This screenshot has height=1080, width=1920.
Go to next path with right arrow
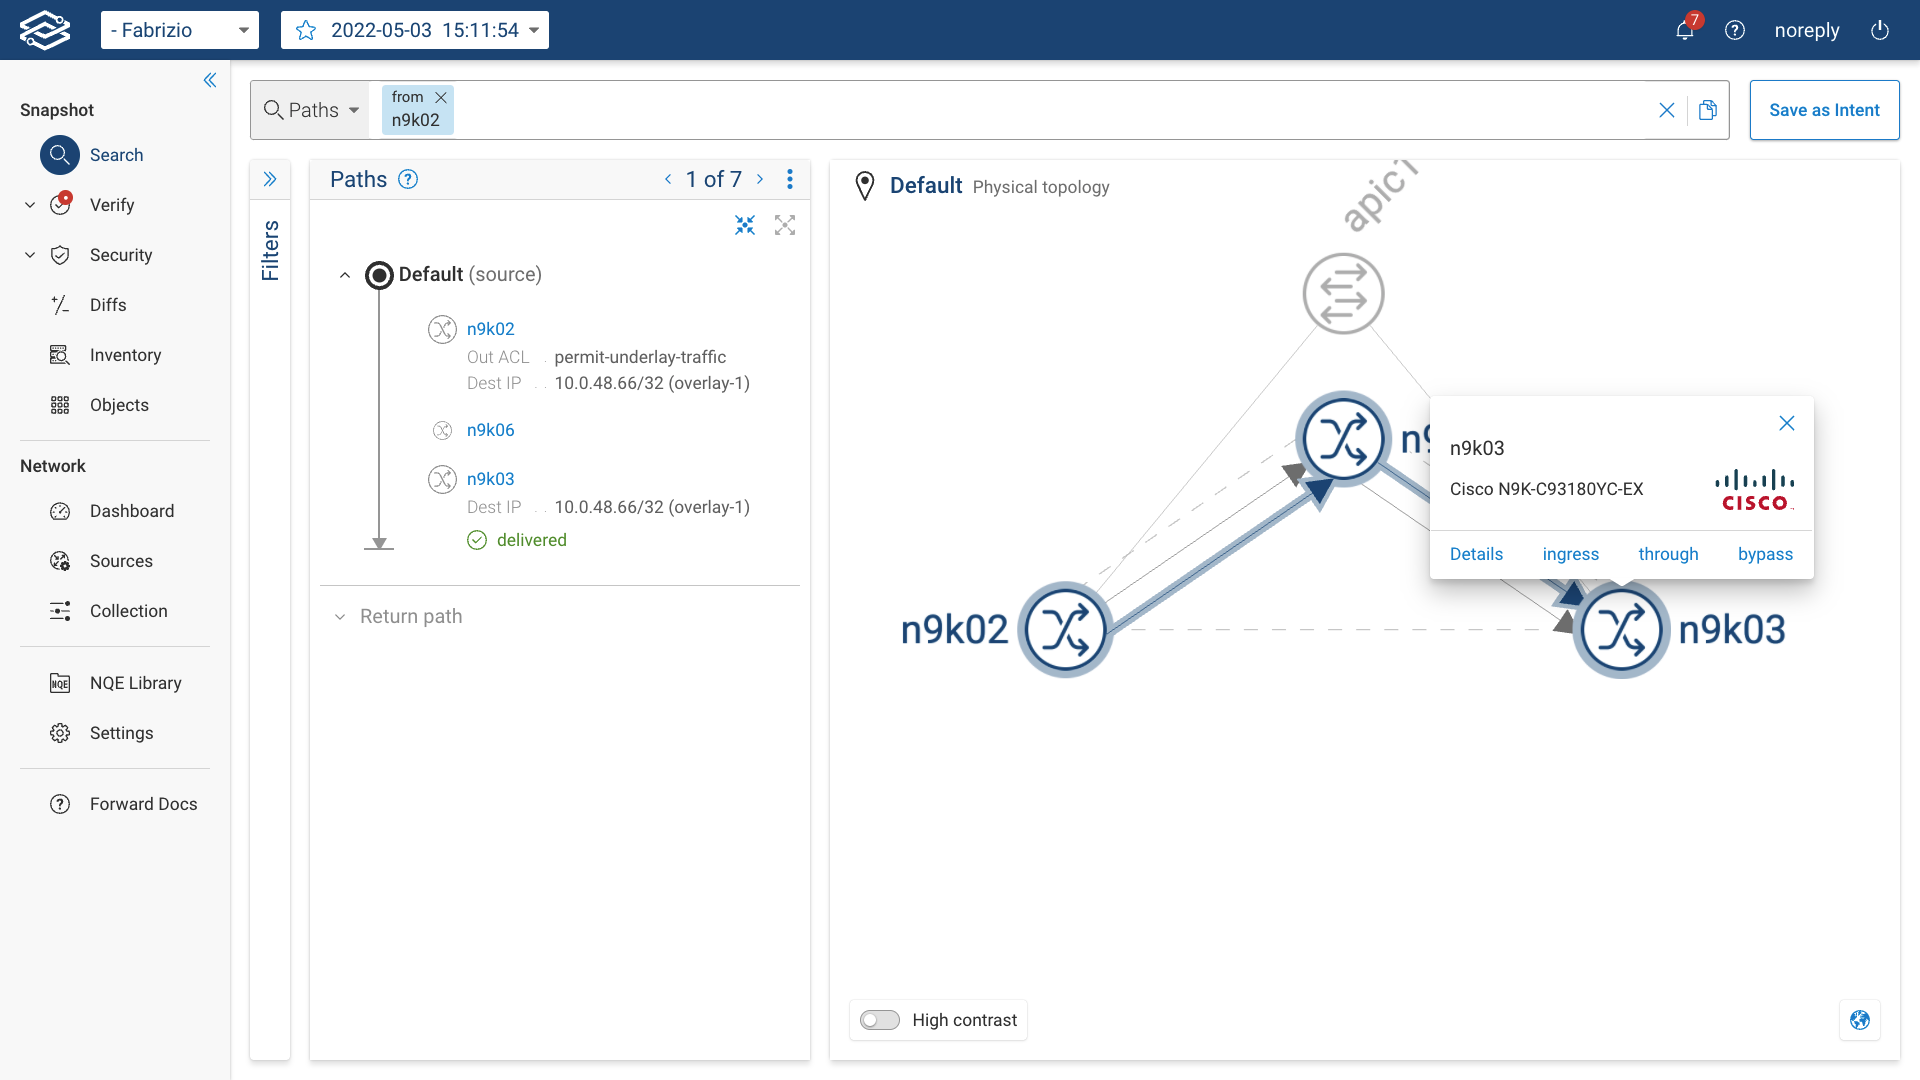coord(761,179)
